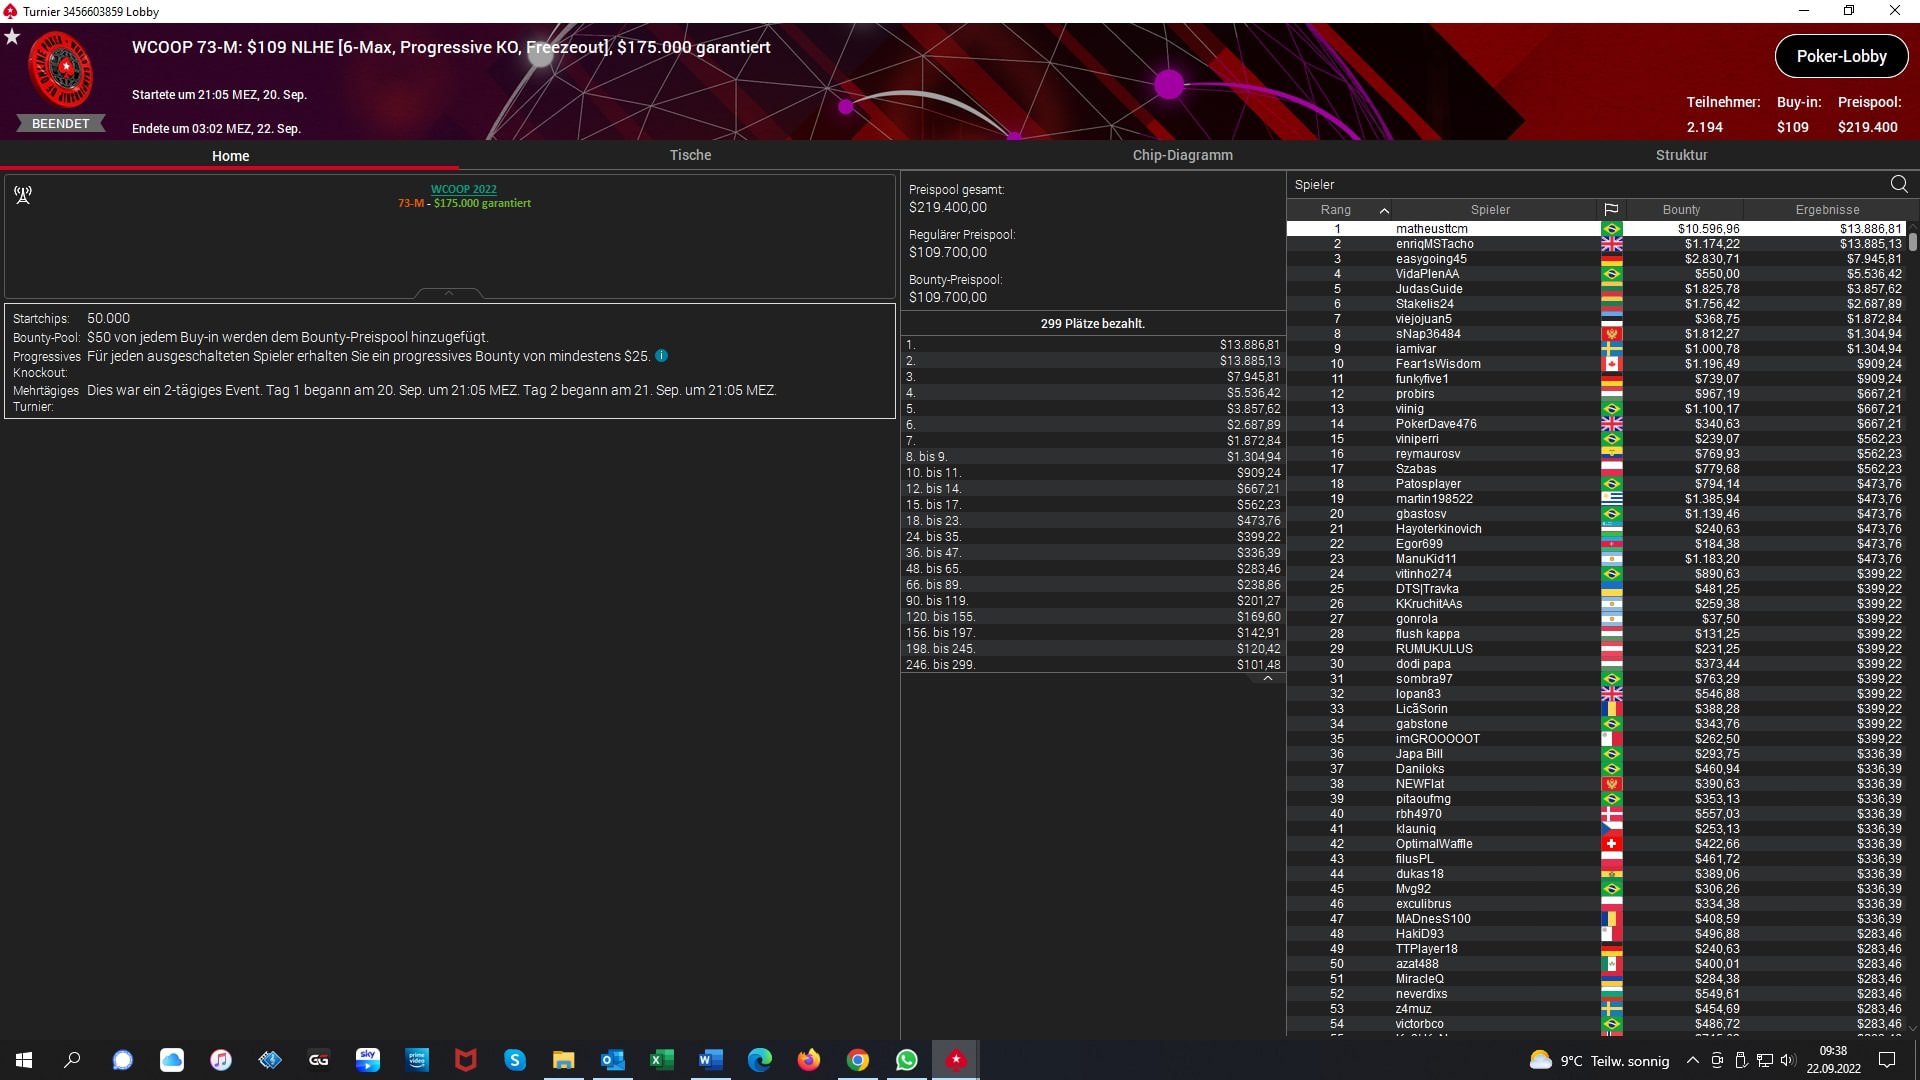Select player MADnesS100 in the list
The image size is (1920, 1080).
point(1596,919)
